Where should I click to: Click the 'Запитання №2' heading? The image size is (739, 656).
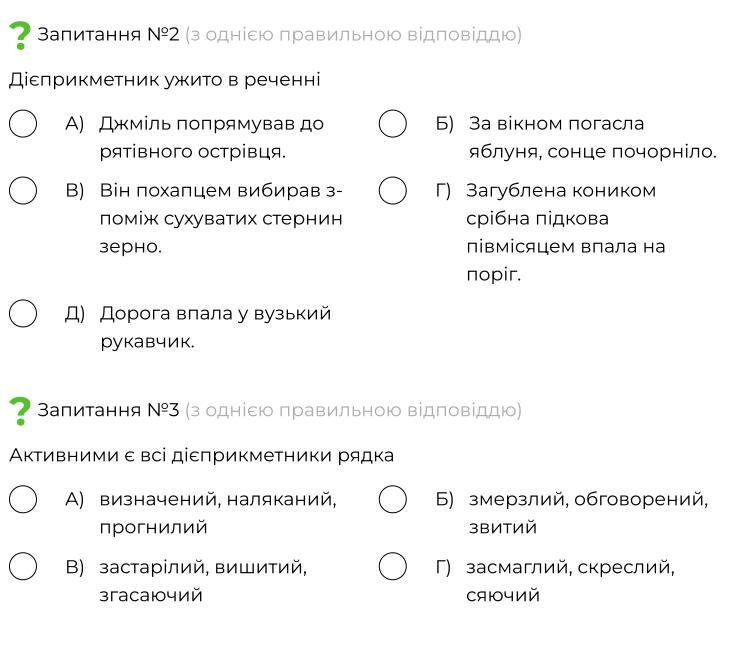point(108,34)
